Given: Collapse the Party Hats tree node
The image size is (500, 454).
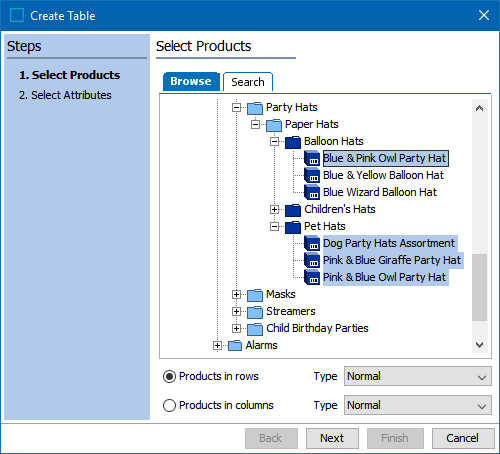Looking at the screenshot, I should [236, 108].
